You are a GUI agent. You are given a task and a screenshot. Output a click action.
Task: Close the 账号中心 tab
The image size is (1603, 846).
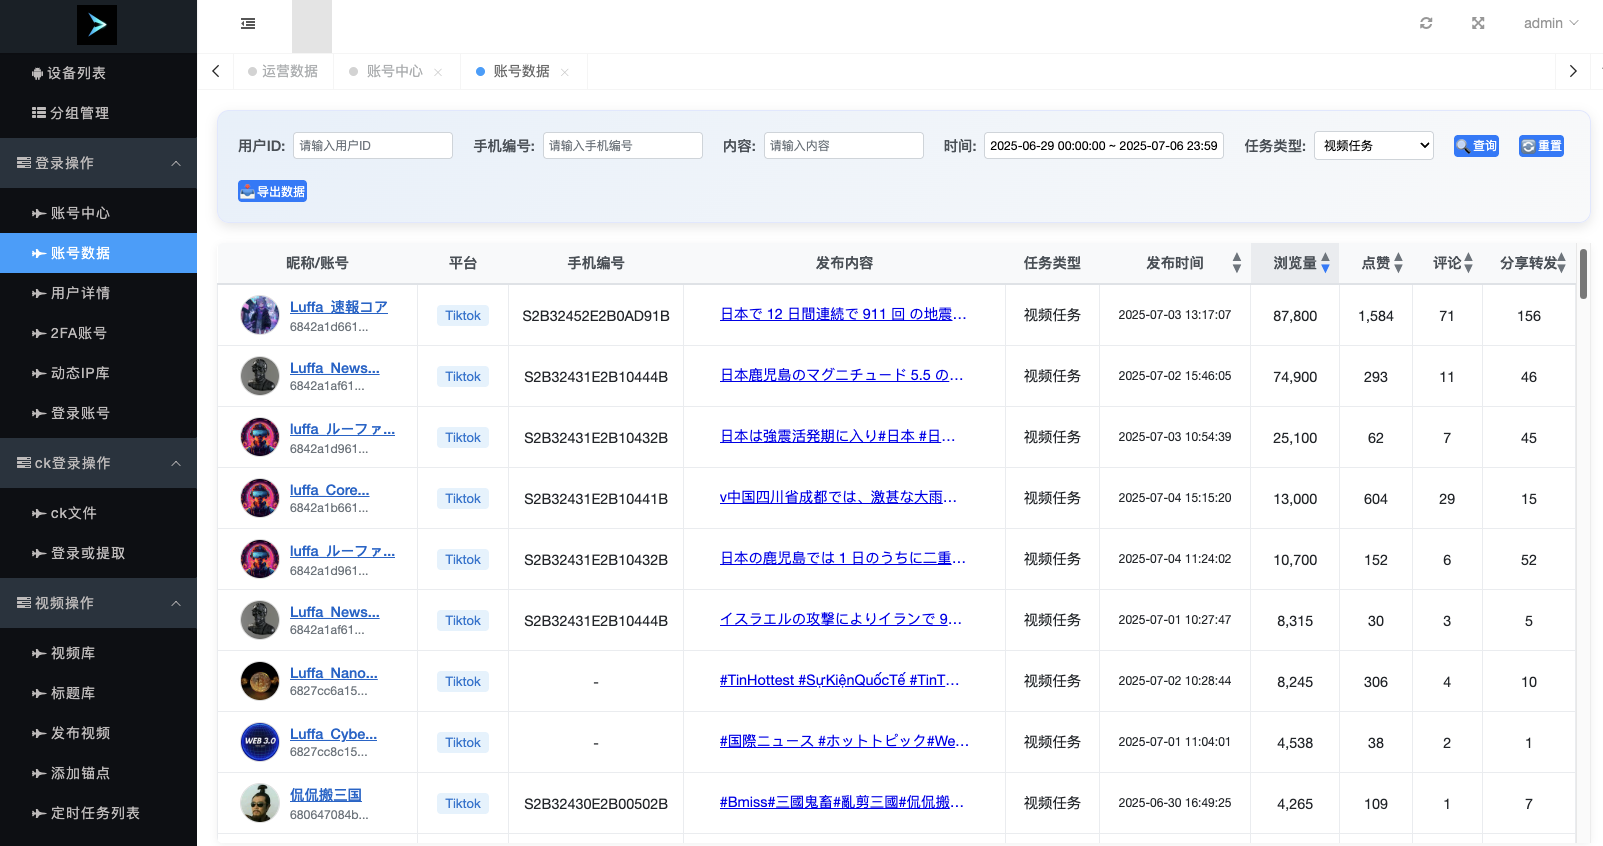tap(438, 72)
